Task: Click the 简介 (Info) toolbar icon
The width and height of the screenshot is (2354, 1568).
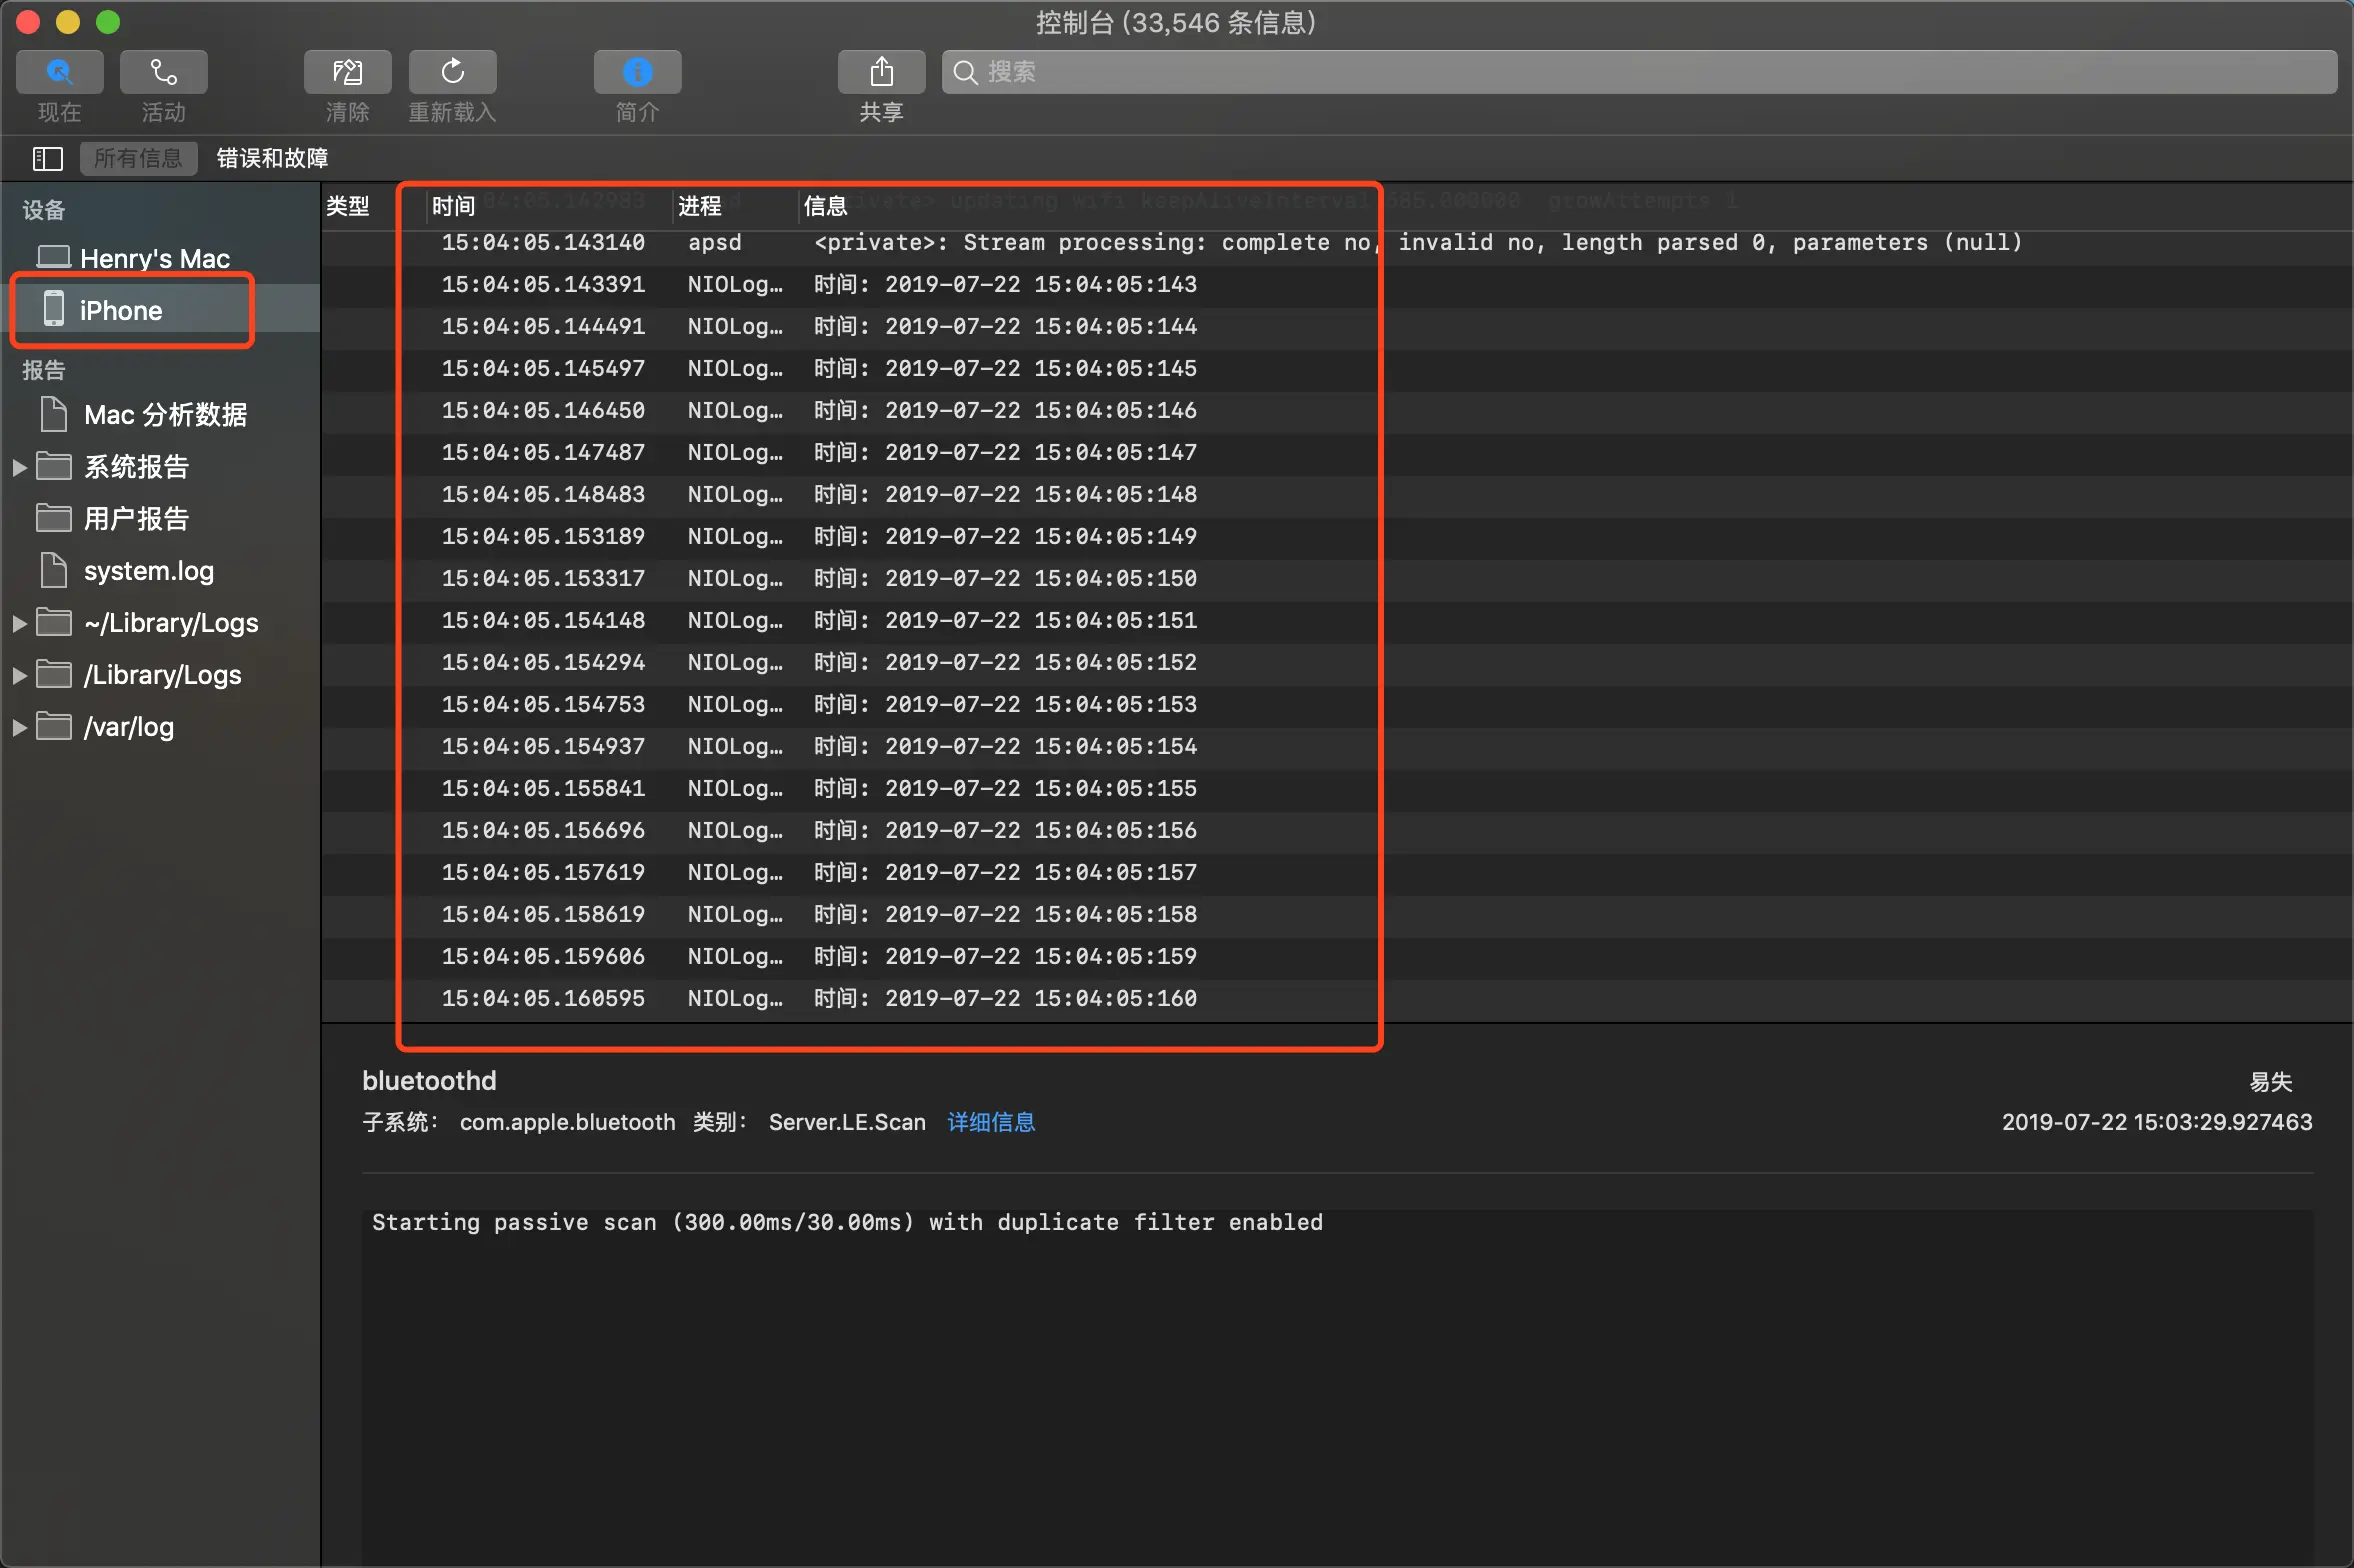Action: 637,72
